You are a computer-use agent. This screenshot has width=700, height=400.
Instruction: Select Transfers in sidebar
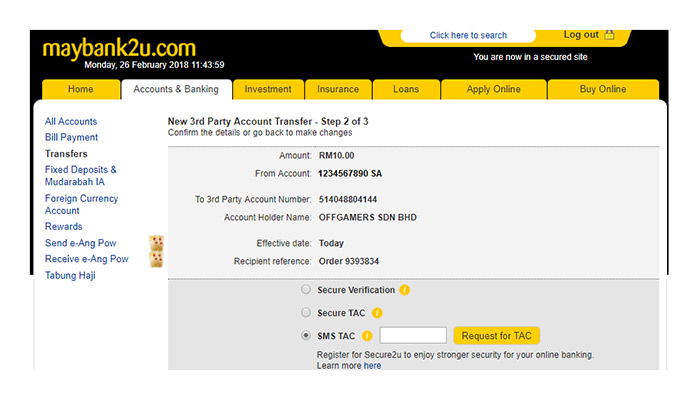[x=66, y=154]
